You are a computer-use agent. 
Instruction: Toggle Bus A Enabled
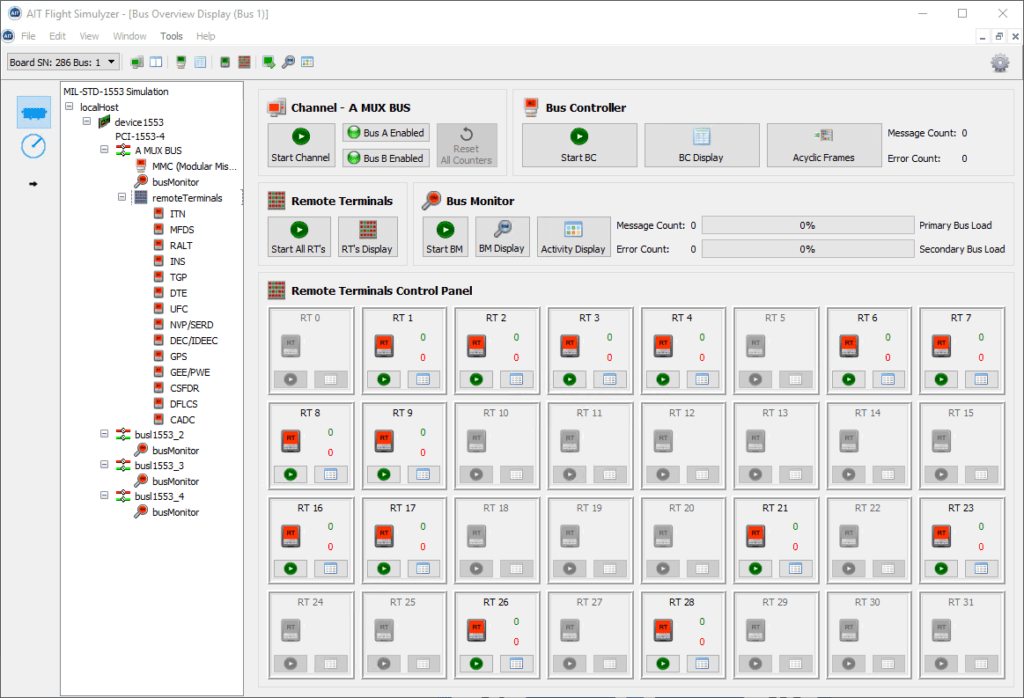coord(384,133)
